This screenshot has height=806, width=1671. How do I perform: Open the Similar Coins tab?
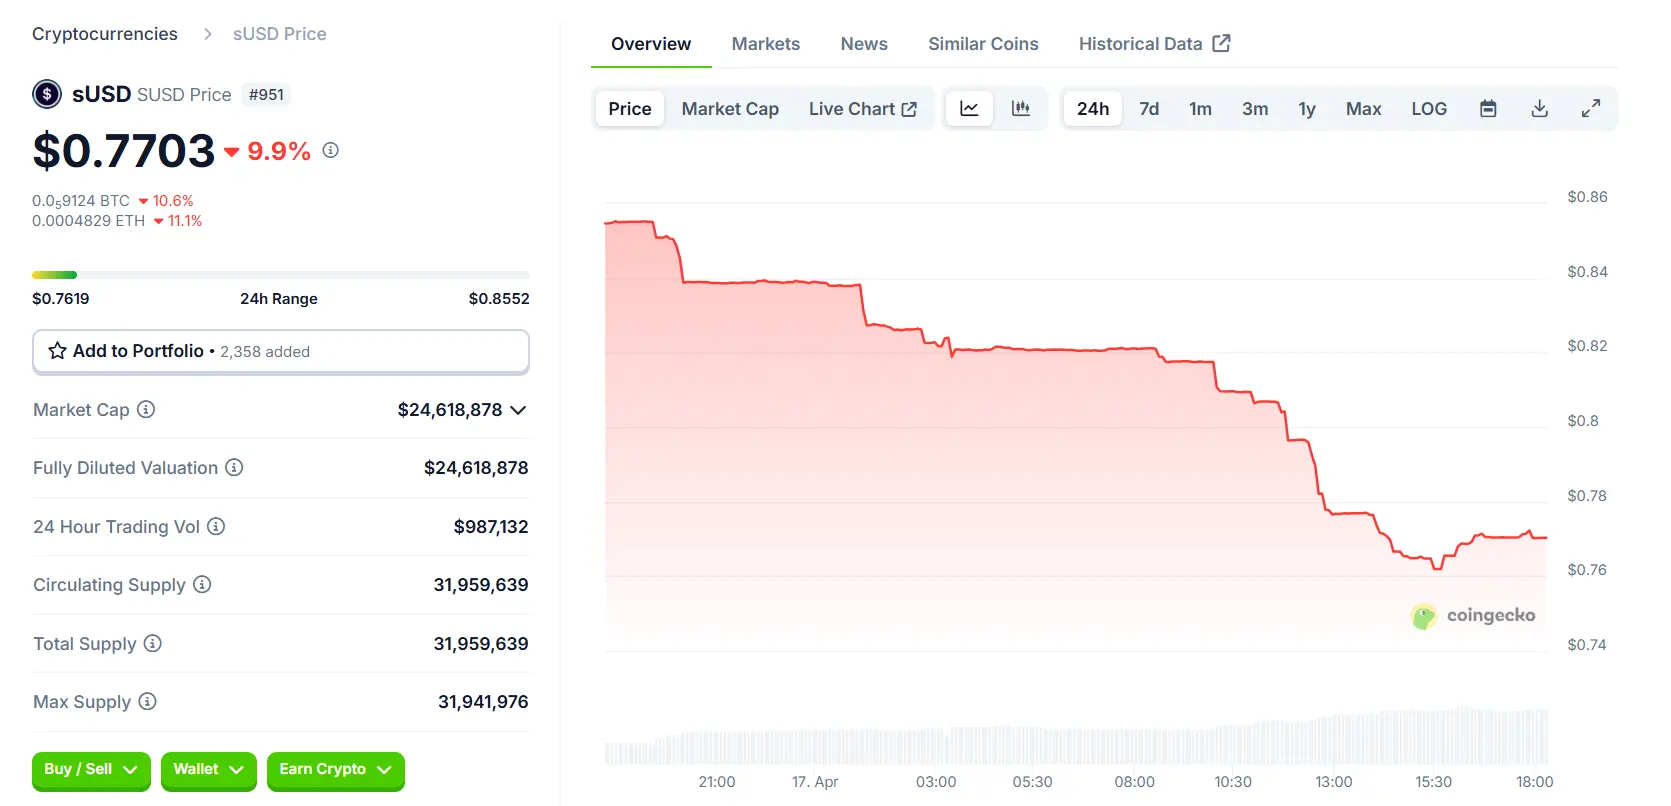point(983,44)
